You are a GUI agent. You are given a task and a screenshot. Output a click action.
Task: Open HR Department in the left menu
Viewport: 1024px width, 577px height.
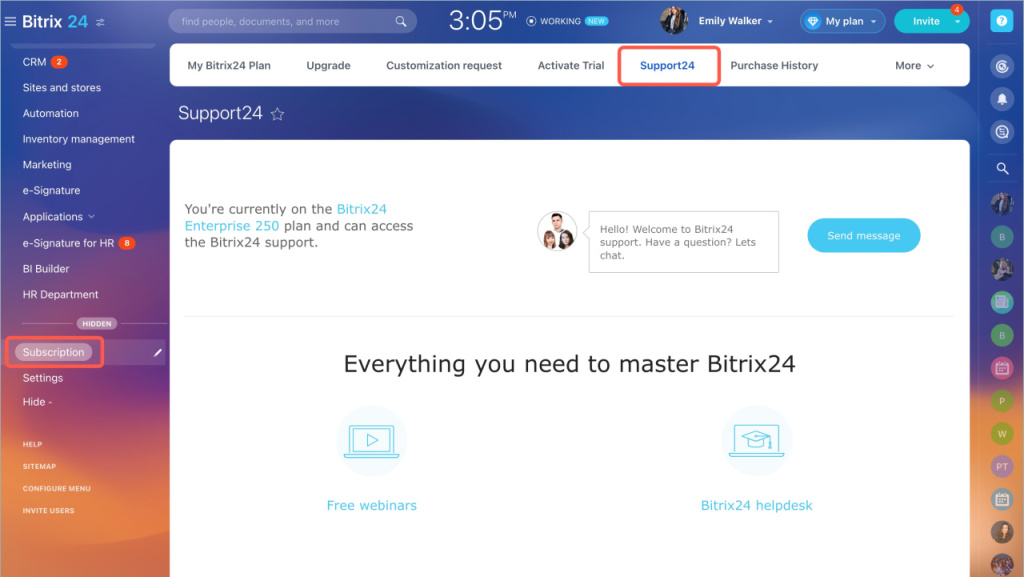[x=60, y=294]
